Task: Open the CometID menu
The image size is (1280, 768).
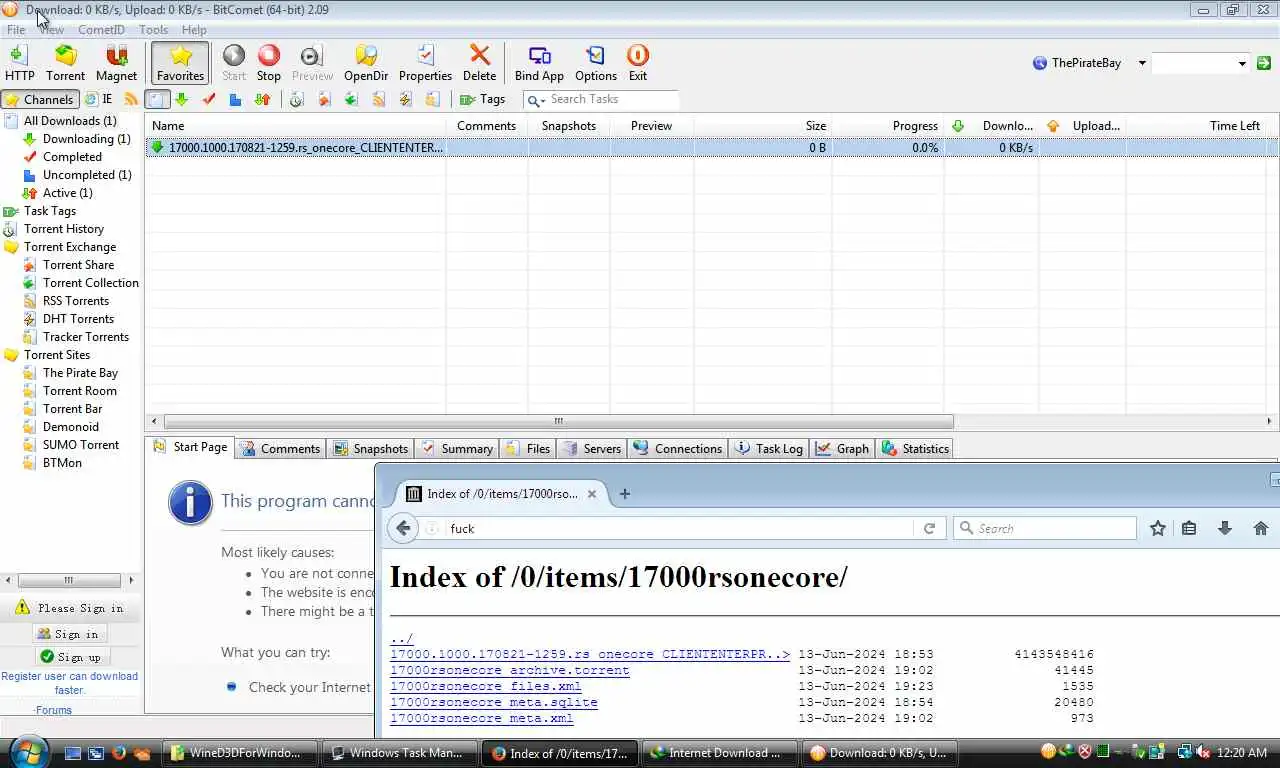Action: click(101, 30)
